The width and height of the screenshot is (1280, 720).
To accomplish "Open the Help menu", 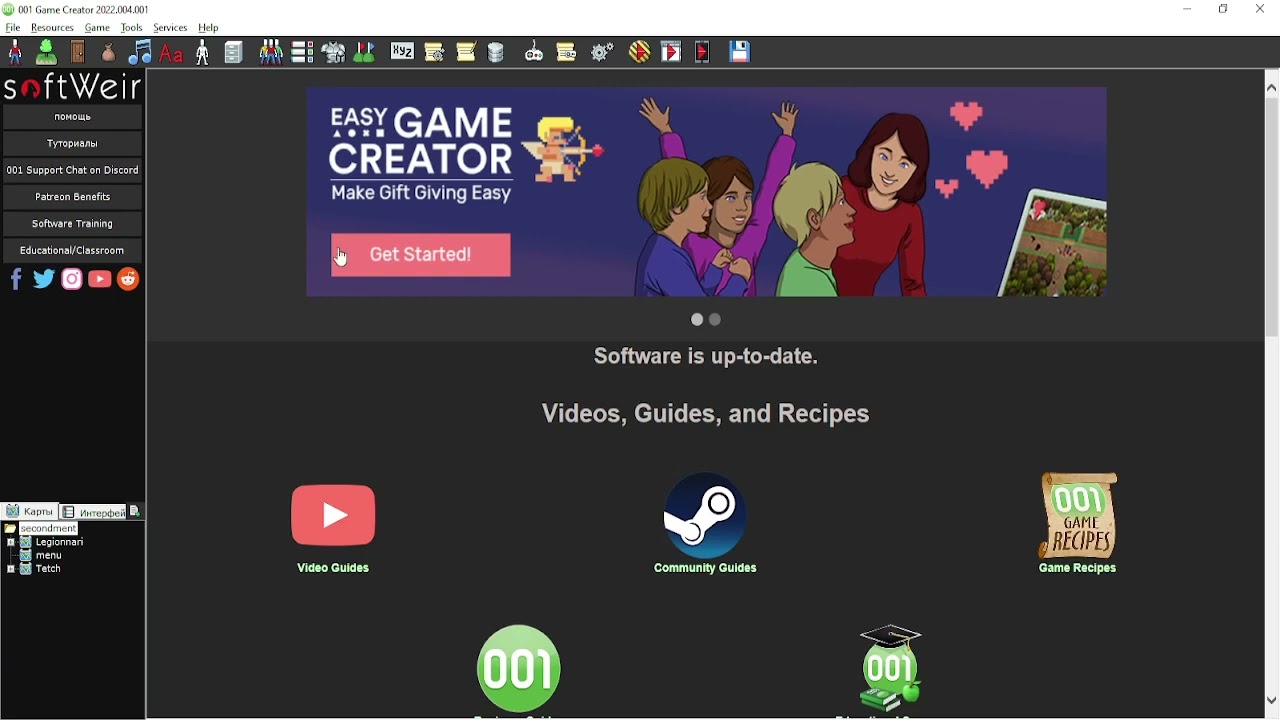I will 209,28.
